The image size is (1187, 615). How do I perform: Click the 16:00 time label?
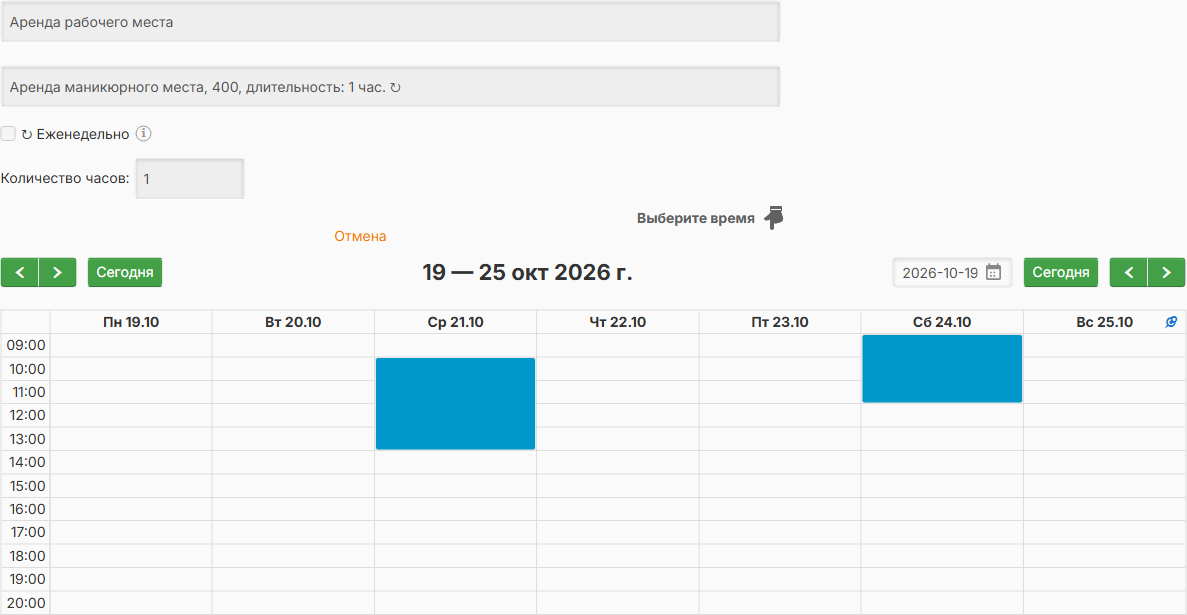tap(26, 509)
